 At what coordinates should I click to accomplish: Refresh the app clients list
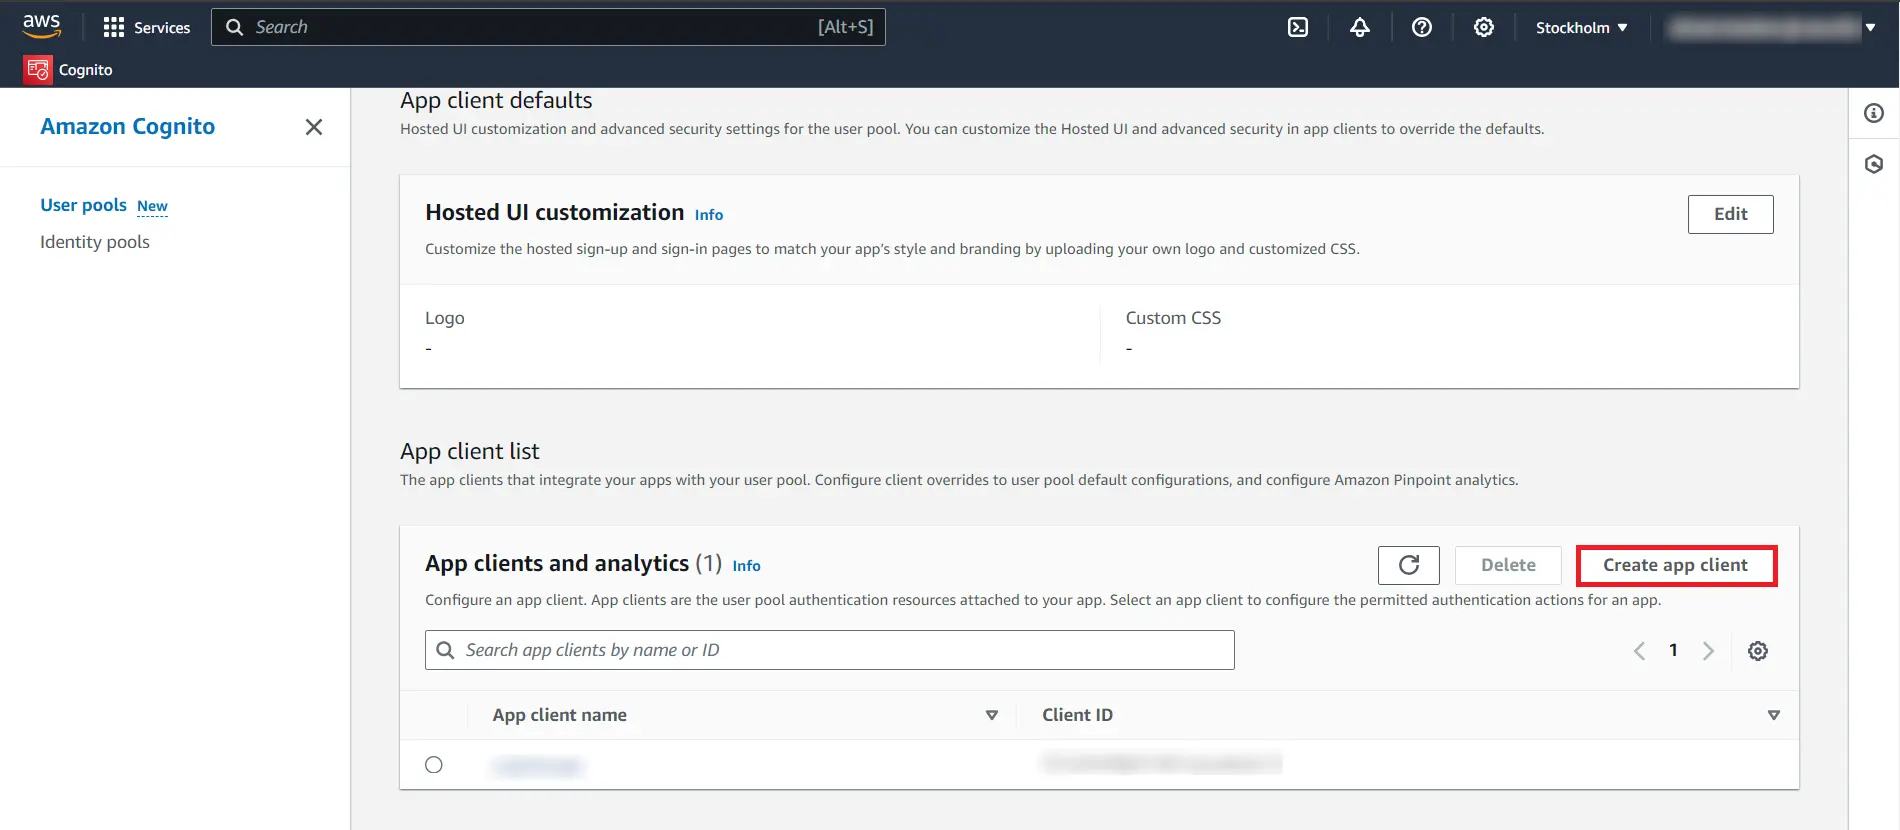tap(1409, 565)
